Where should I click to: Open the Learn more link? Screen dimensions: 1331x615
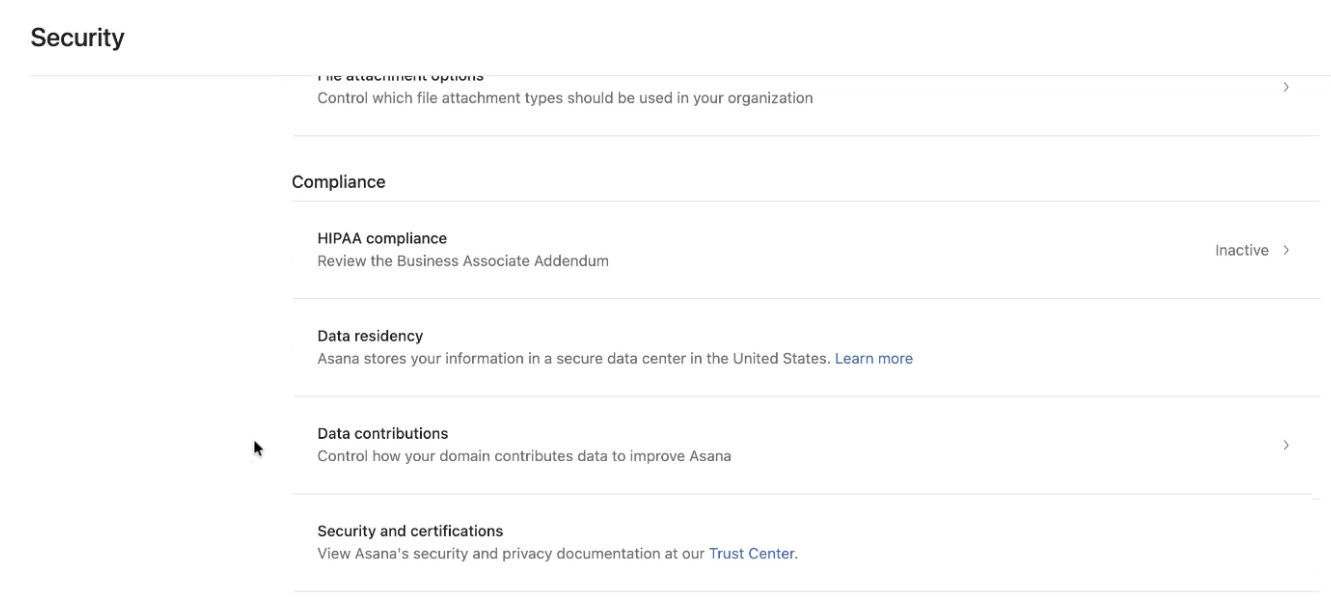(874, 358)
